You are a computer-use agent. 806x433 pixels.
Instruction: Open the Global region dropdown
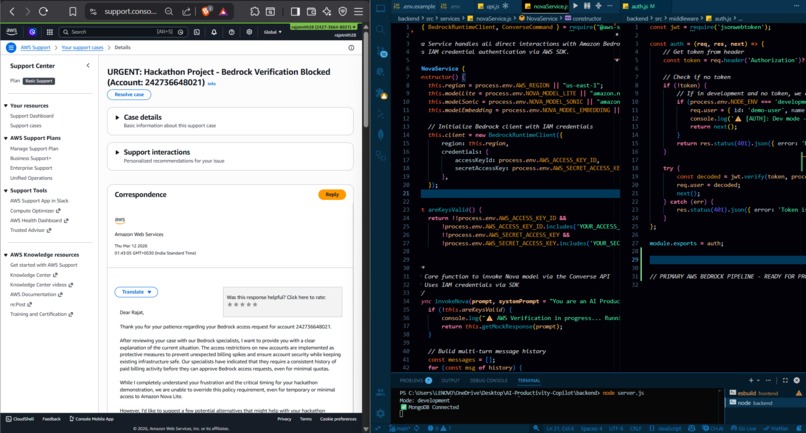pyautogui.click(x=272, y=32)
